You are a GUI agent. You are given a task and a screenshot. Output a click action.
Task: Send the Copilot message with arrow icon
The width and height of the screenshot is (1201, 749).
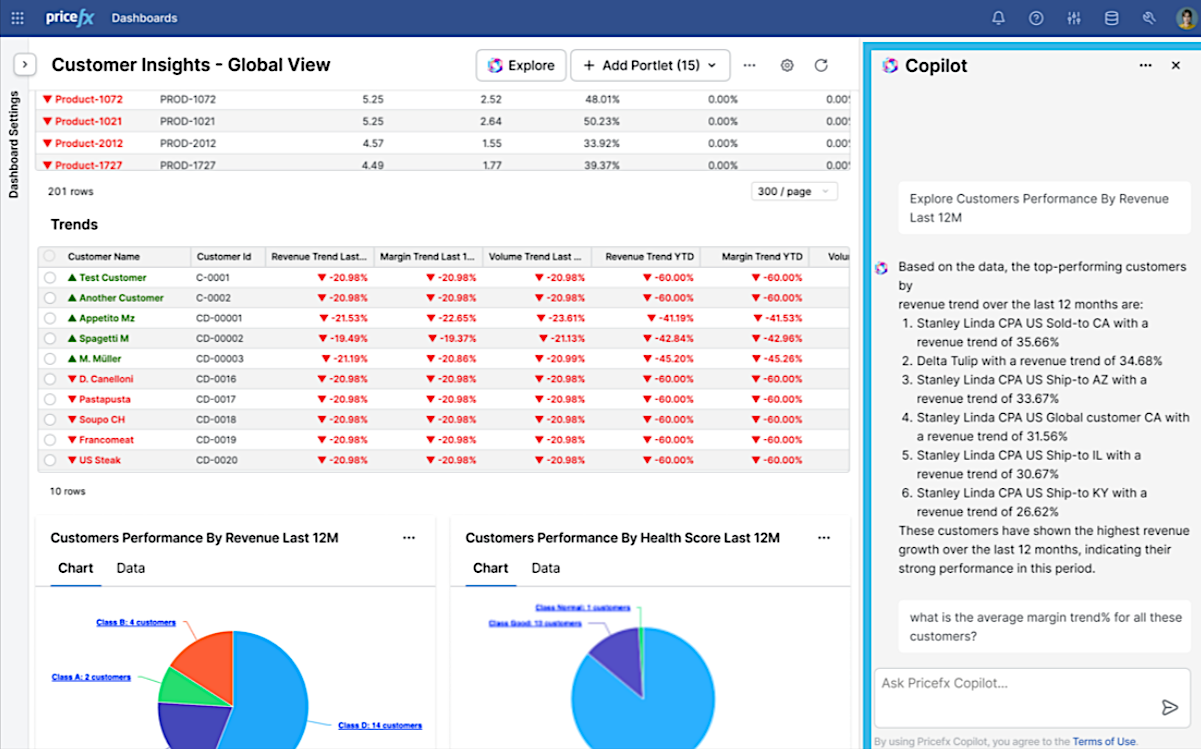[x=1170, y=707]
